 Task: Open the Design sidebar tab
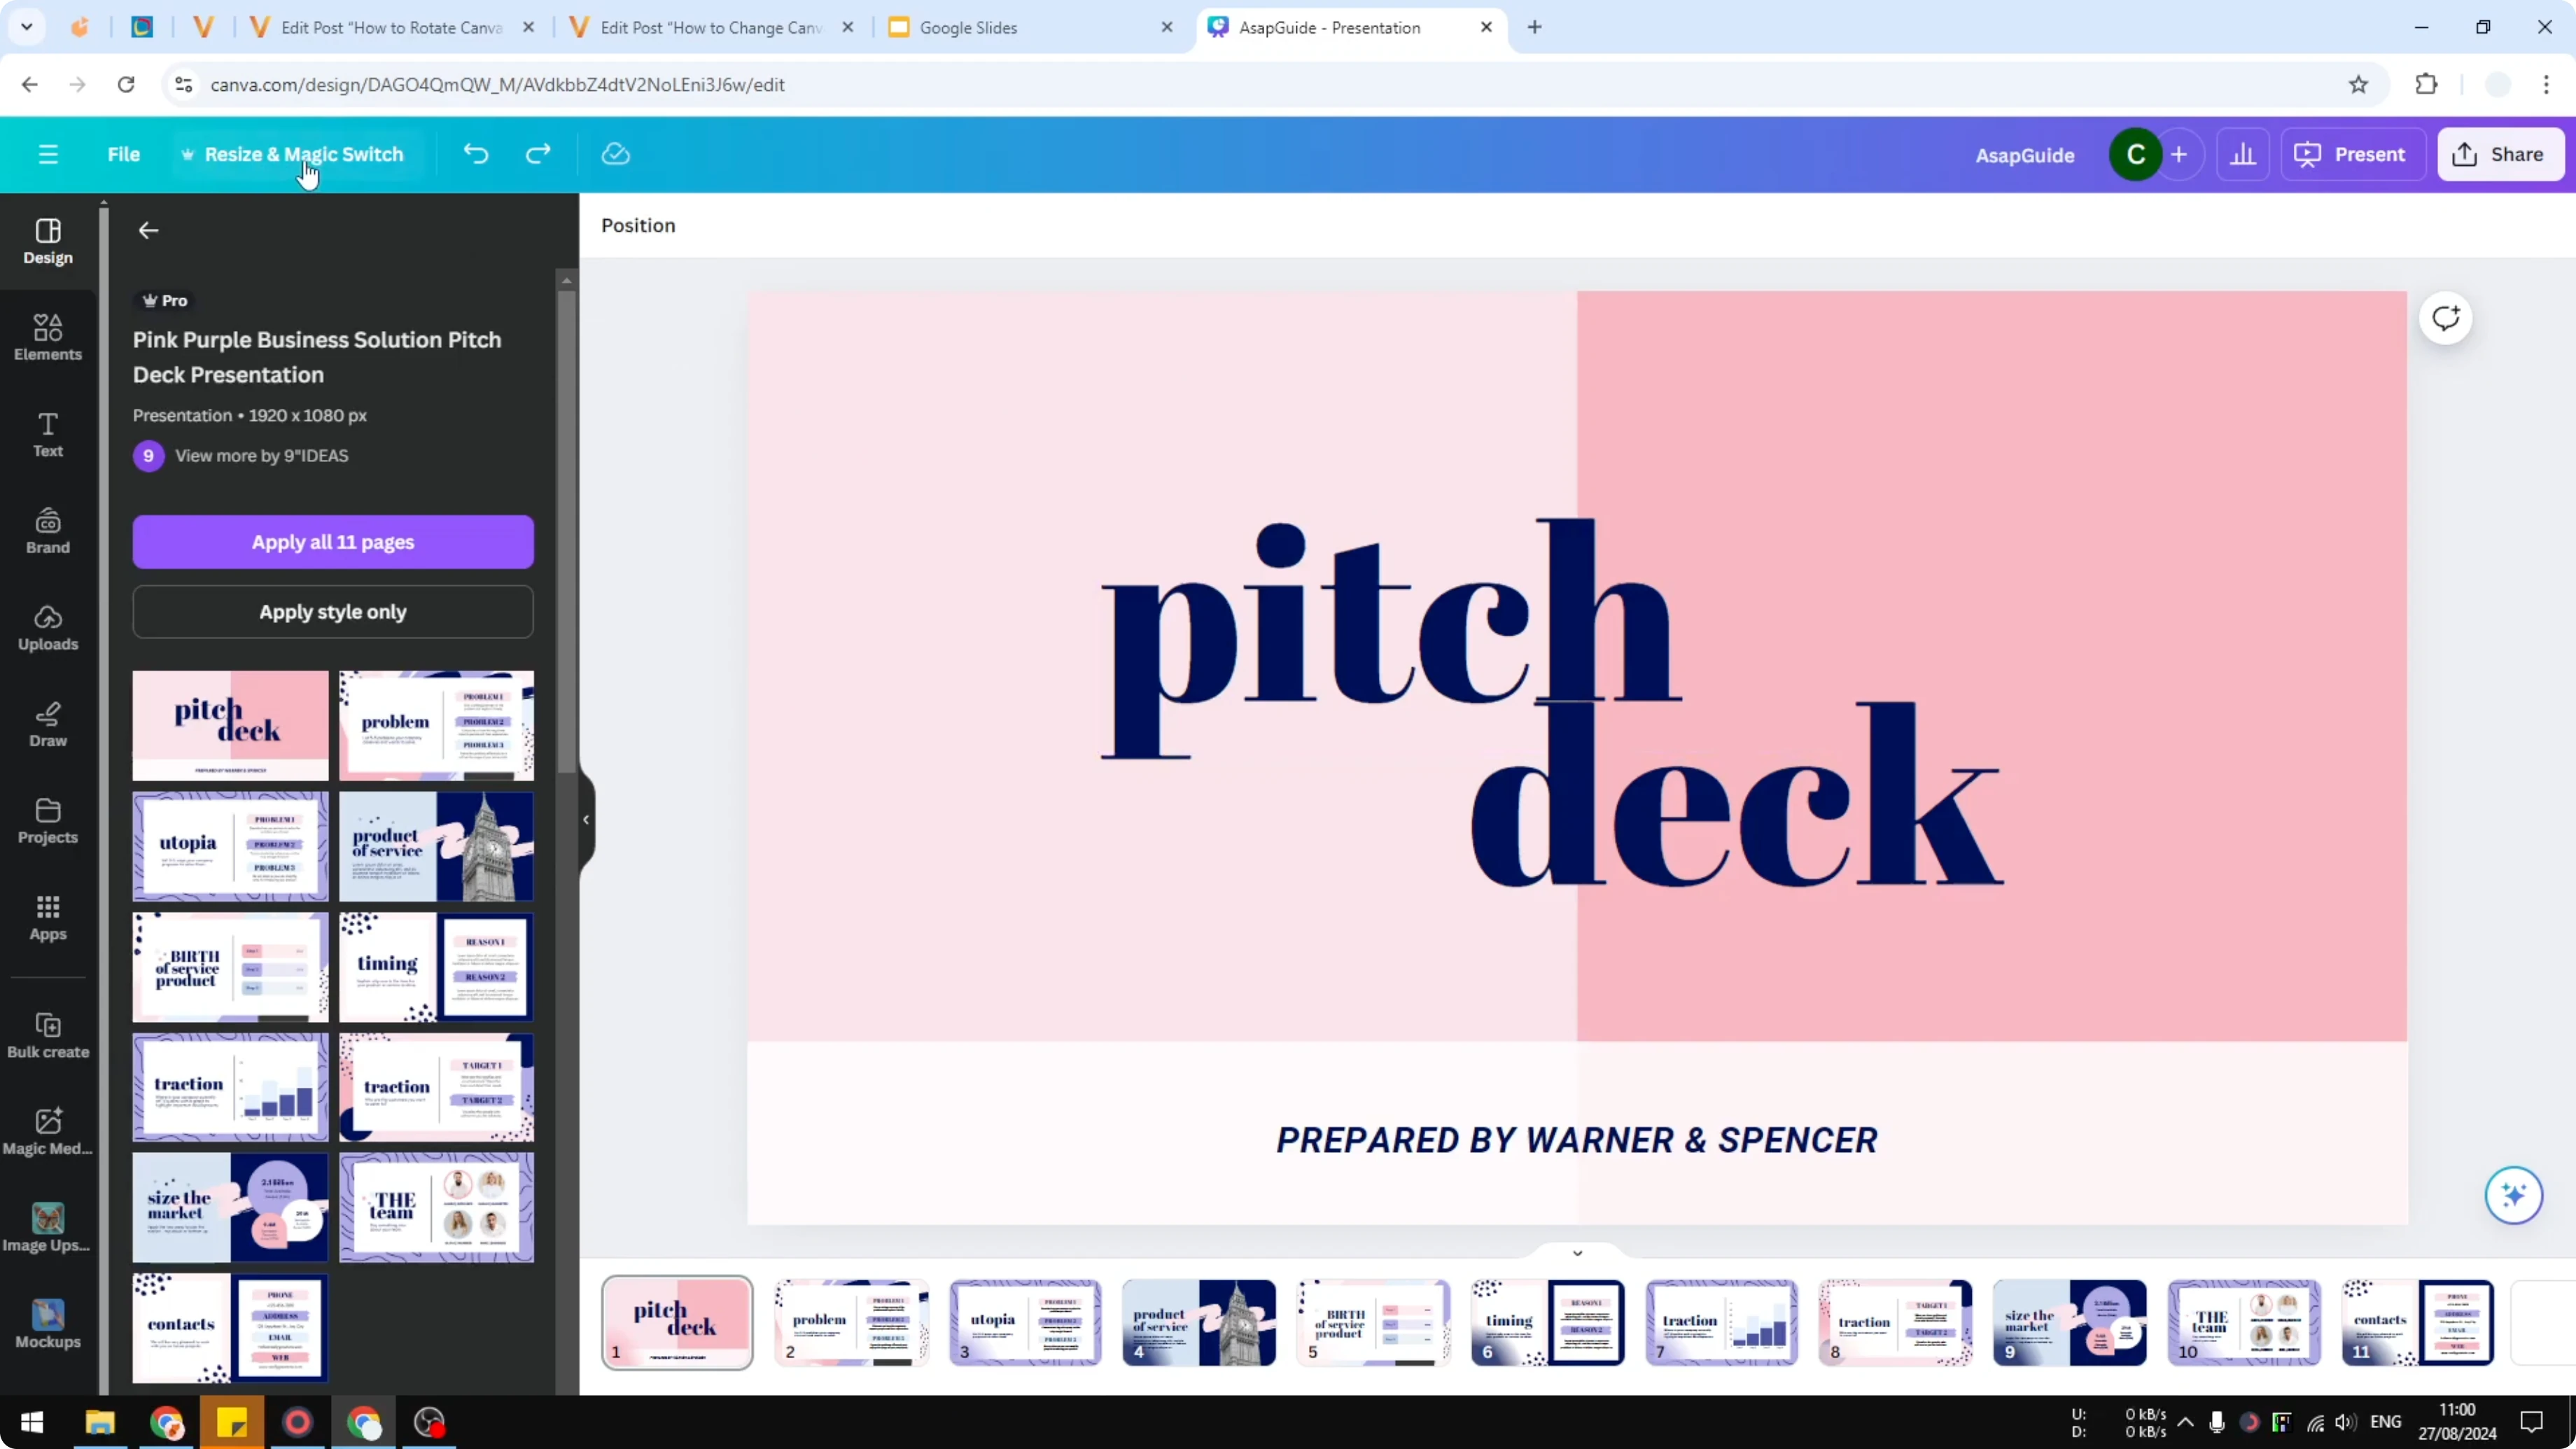(x=48, y=242)
